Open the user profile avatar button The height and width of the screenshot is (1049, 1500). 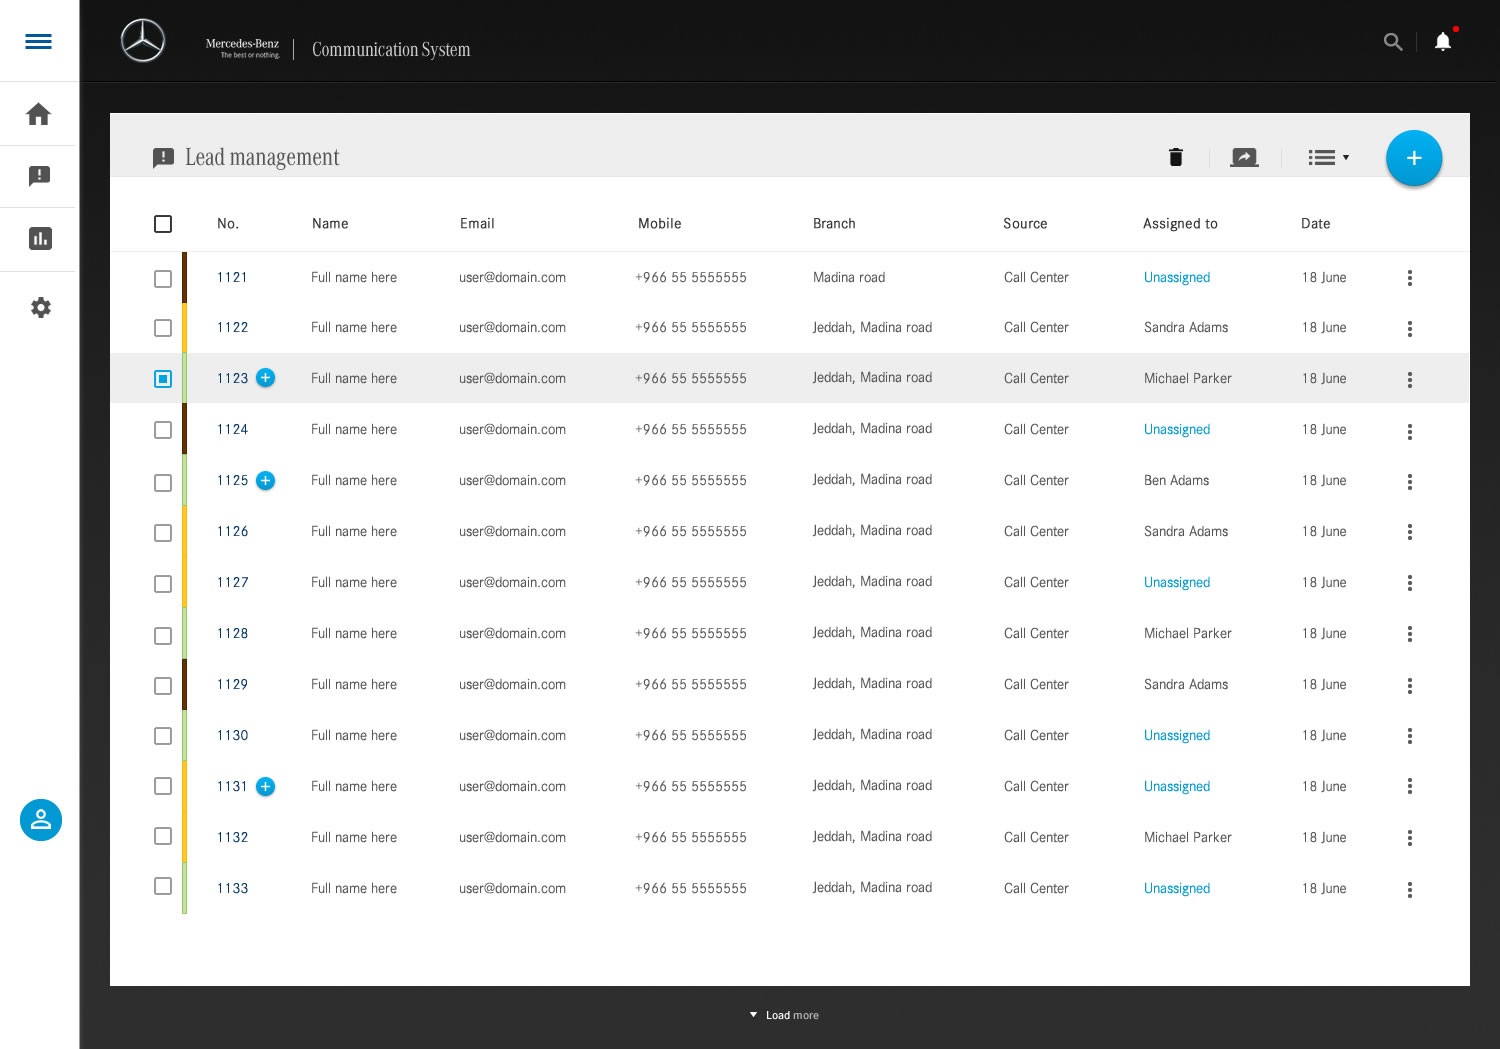click(41, 820)
